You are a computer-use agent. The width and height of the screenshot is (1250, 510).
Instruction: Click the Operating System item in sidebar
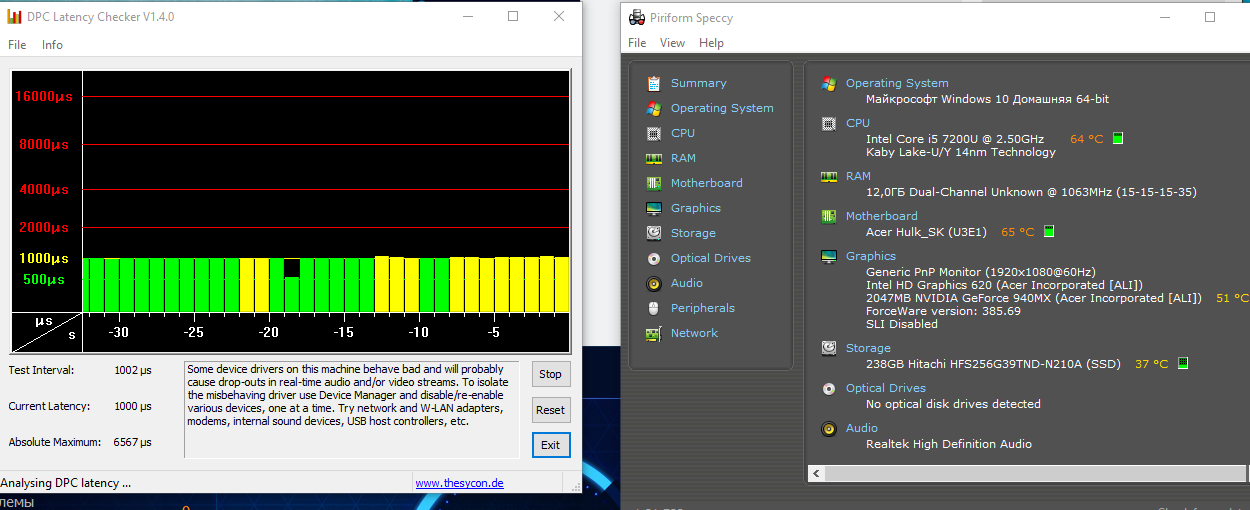click(721, 108)
